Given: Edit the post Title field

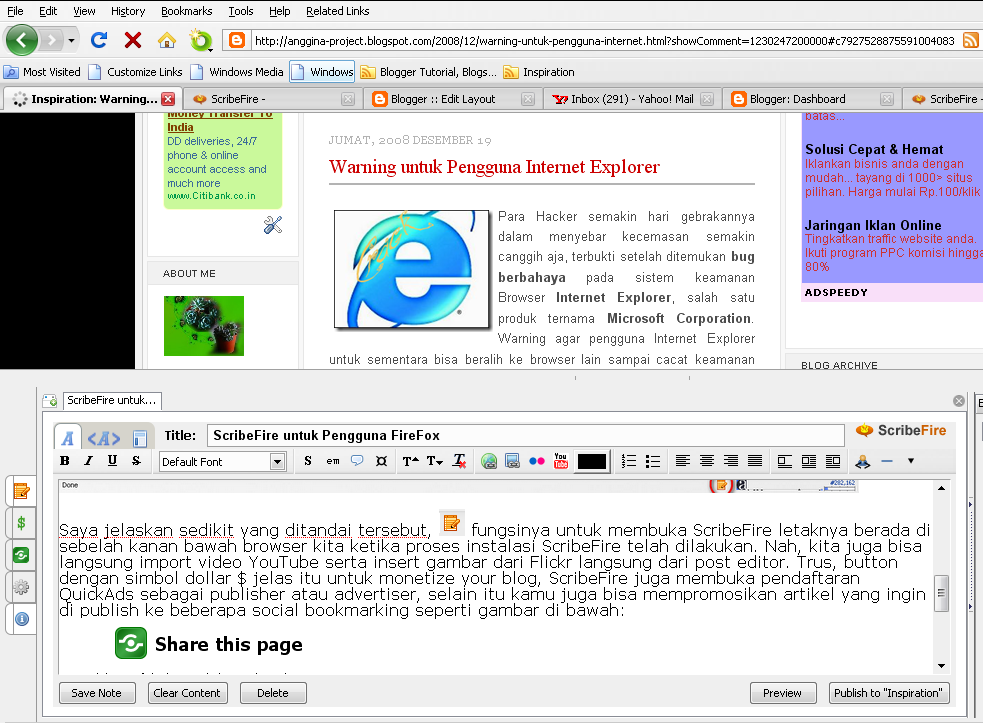Looking at the screenshot, I should (x=525, y=436).
